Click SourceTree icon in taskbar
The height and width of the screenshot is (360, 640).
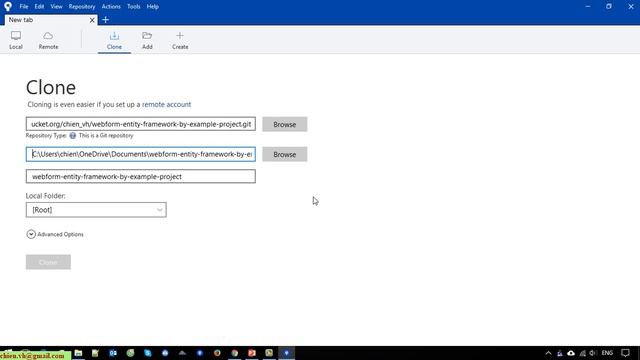pos(287,353)
